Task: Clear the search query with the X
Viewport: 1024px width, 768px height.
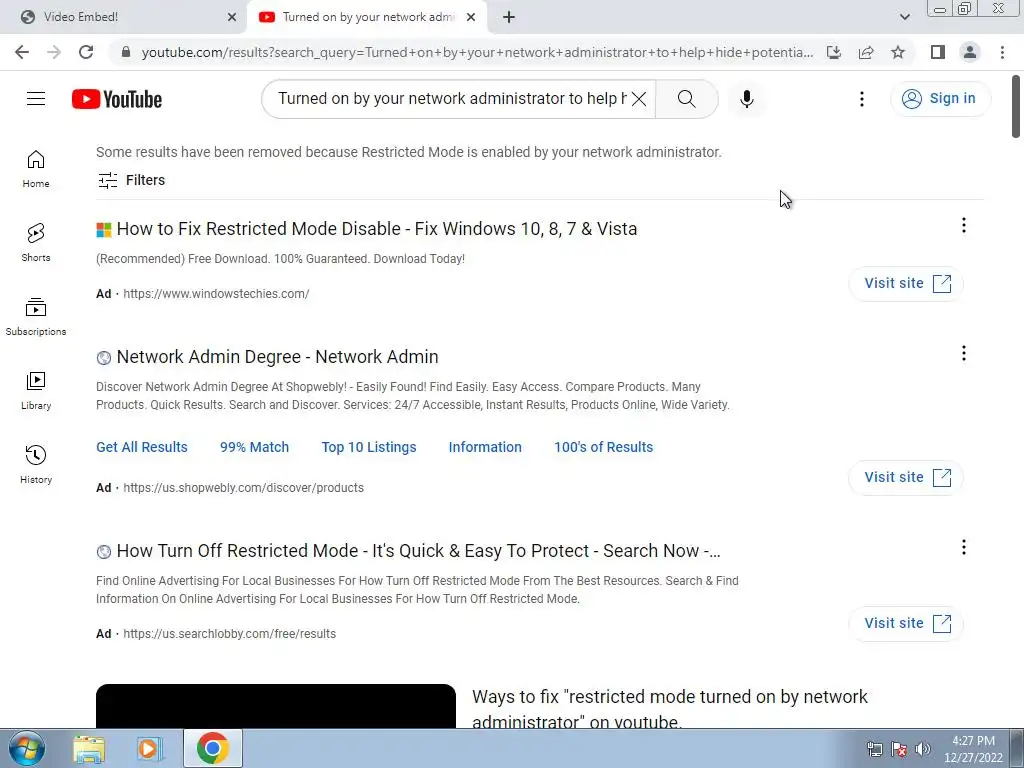Action: tap(639, 99)
